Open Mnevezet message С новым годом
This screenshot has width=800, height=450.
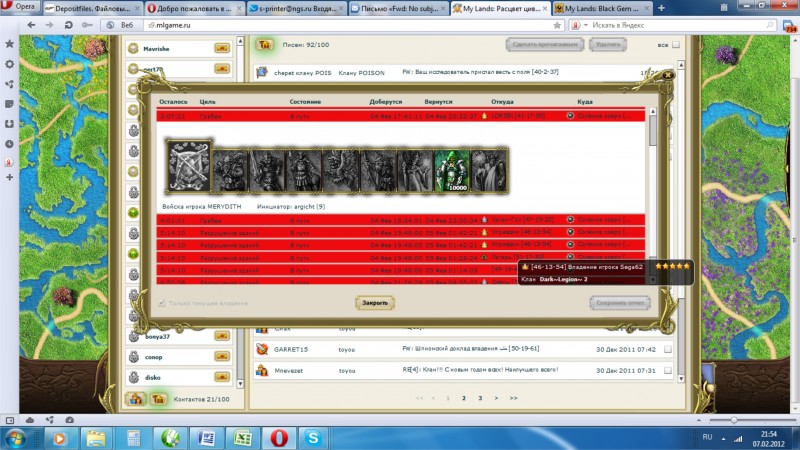click(x=480, y=370)
